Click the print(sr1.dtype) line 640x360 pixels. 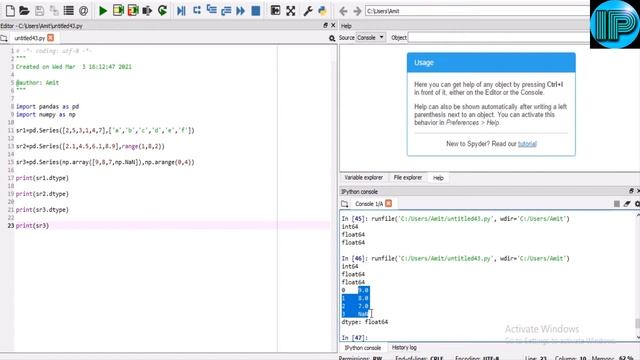coord(42,178)
